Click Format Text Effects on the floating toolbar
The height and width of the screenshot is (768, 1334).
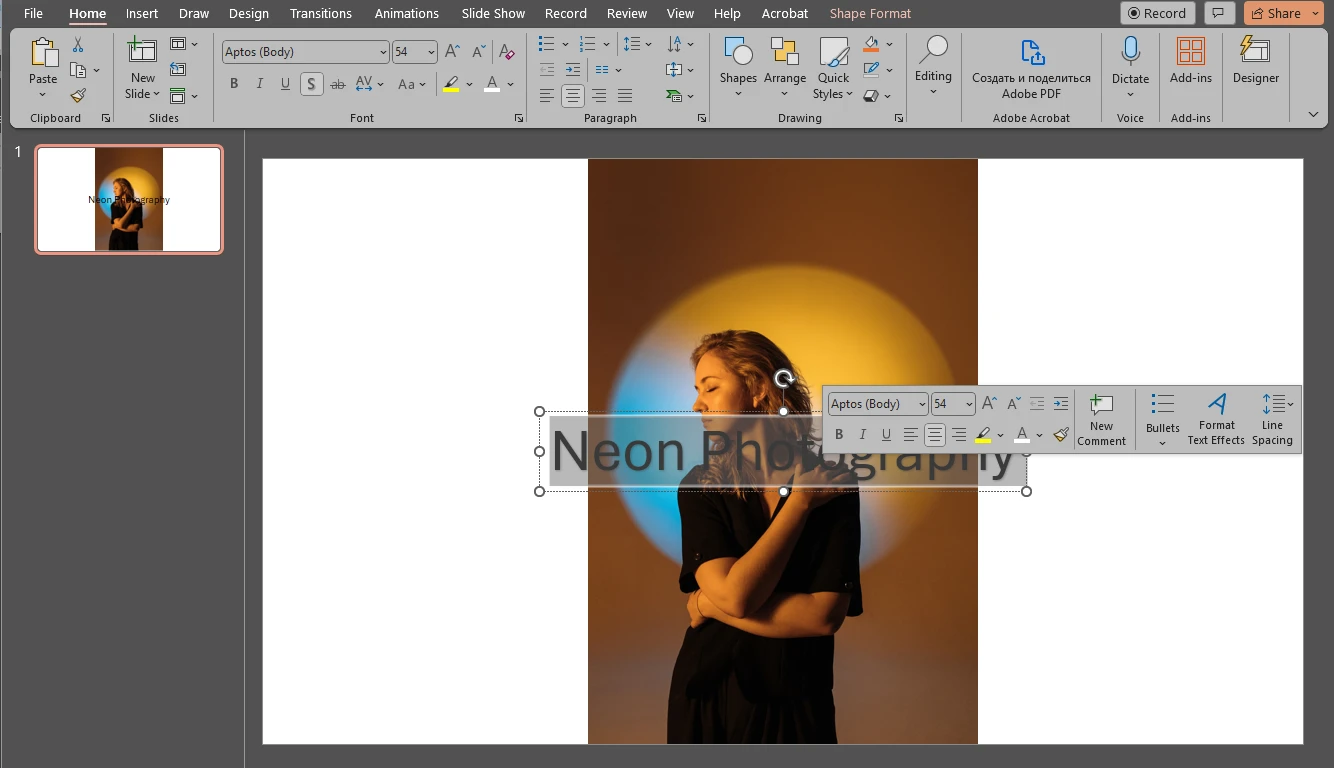[x=1216, y=419]
